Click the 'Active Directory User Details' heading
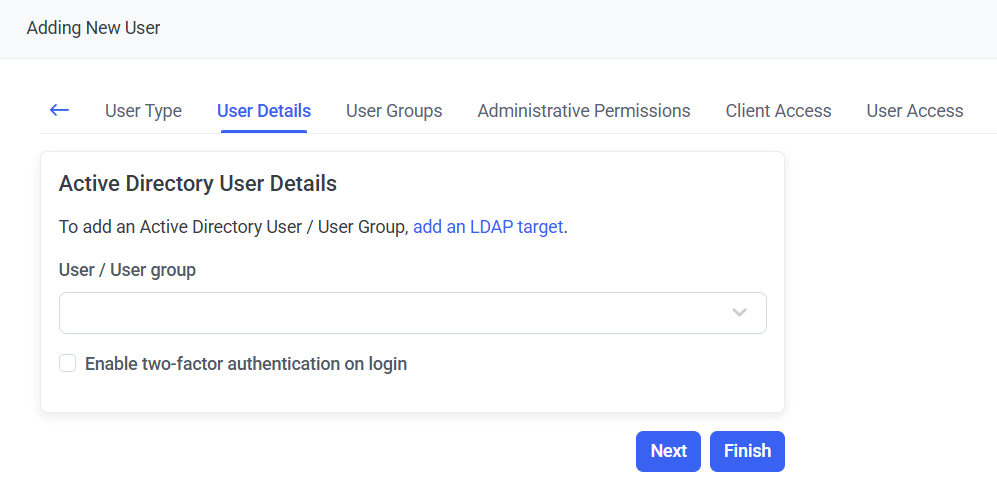Image resolution: width=997 pixels, height=490 pixels. point(198,184)
